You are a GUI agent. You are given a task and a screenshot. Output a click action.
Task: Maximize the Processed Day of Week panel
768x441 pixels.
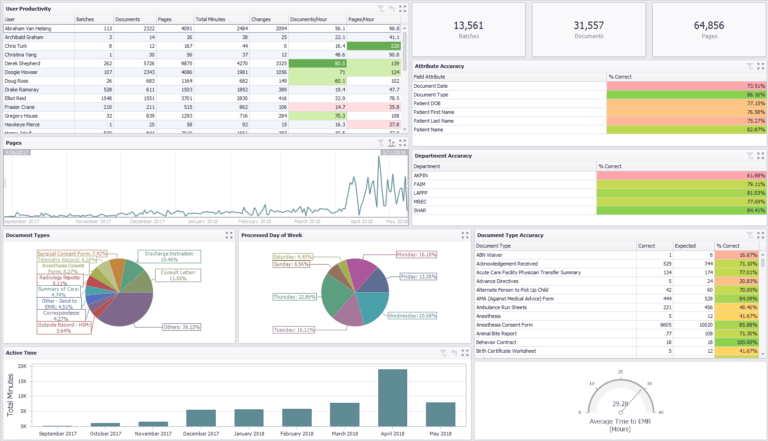[x=461, y=235]
